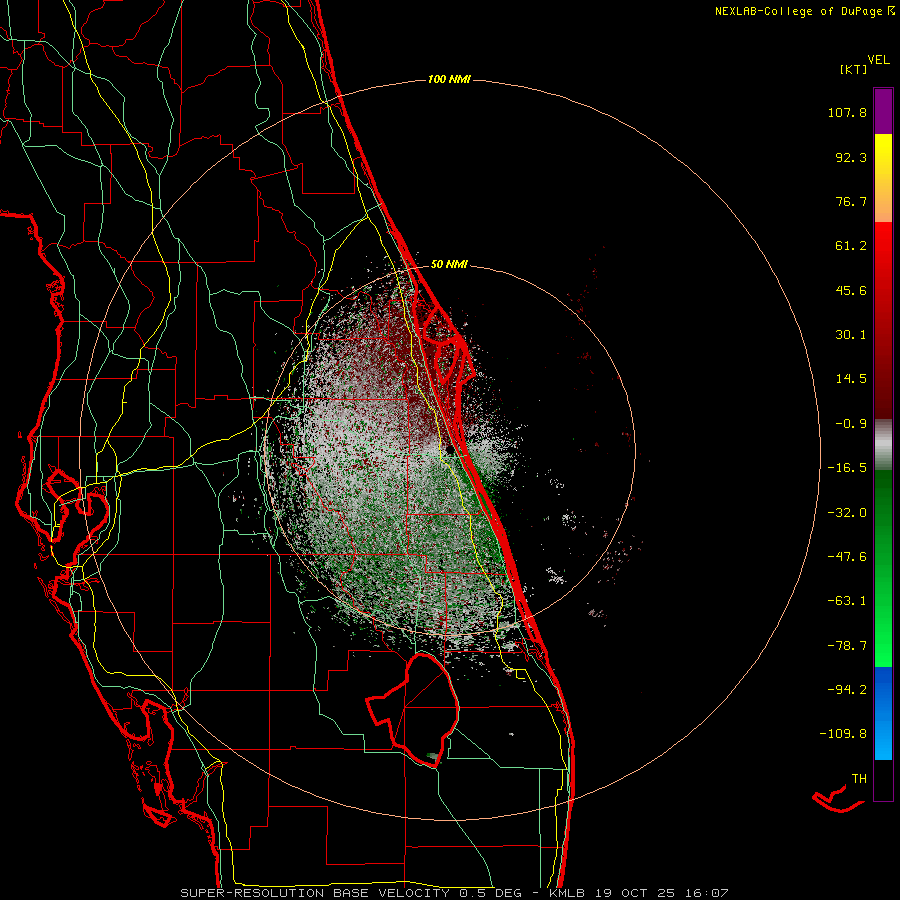Click the -16.5 velocity scale value
Image resolution: width=900 pixels, height=900 pixels.
tap(847, 468)
